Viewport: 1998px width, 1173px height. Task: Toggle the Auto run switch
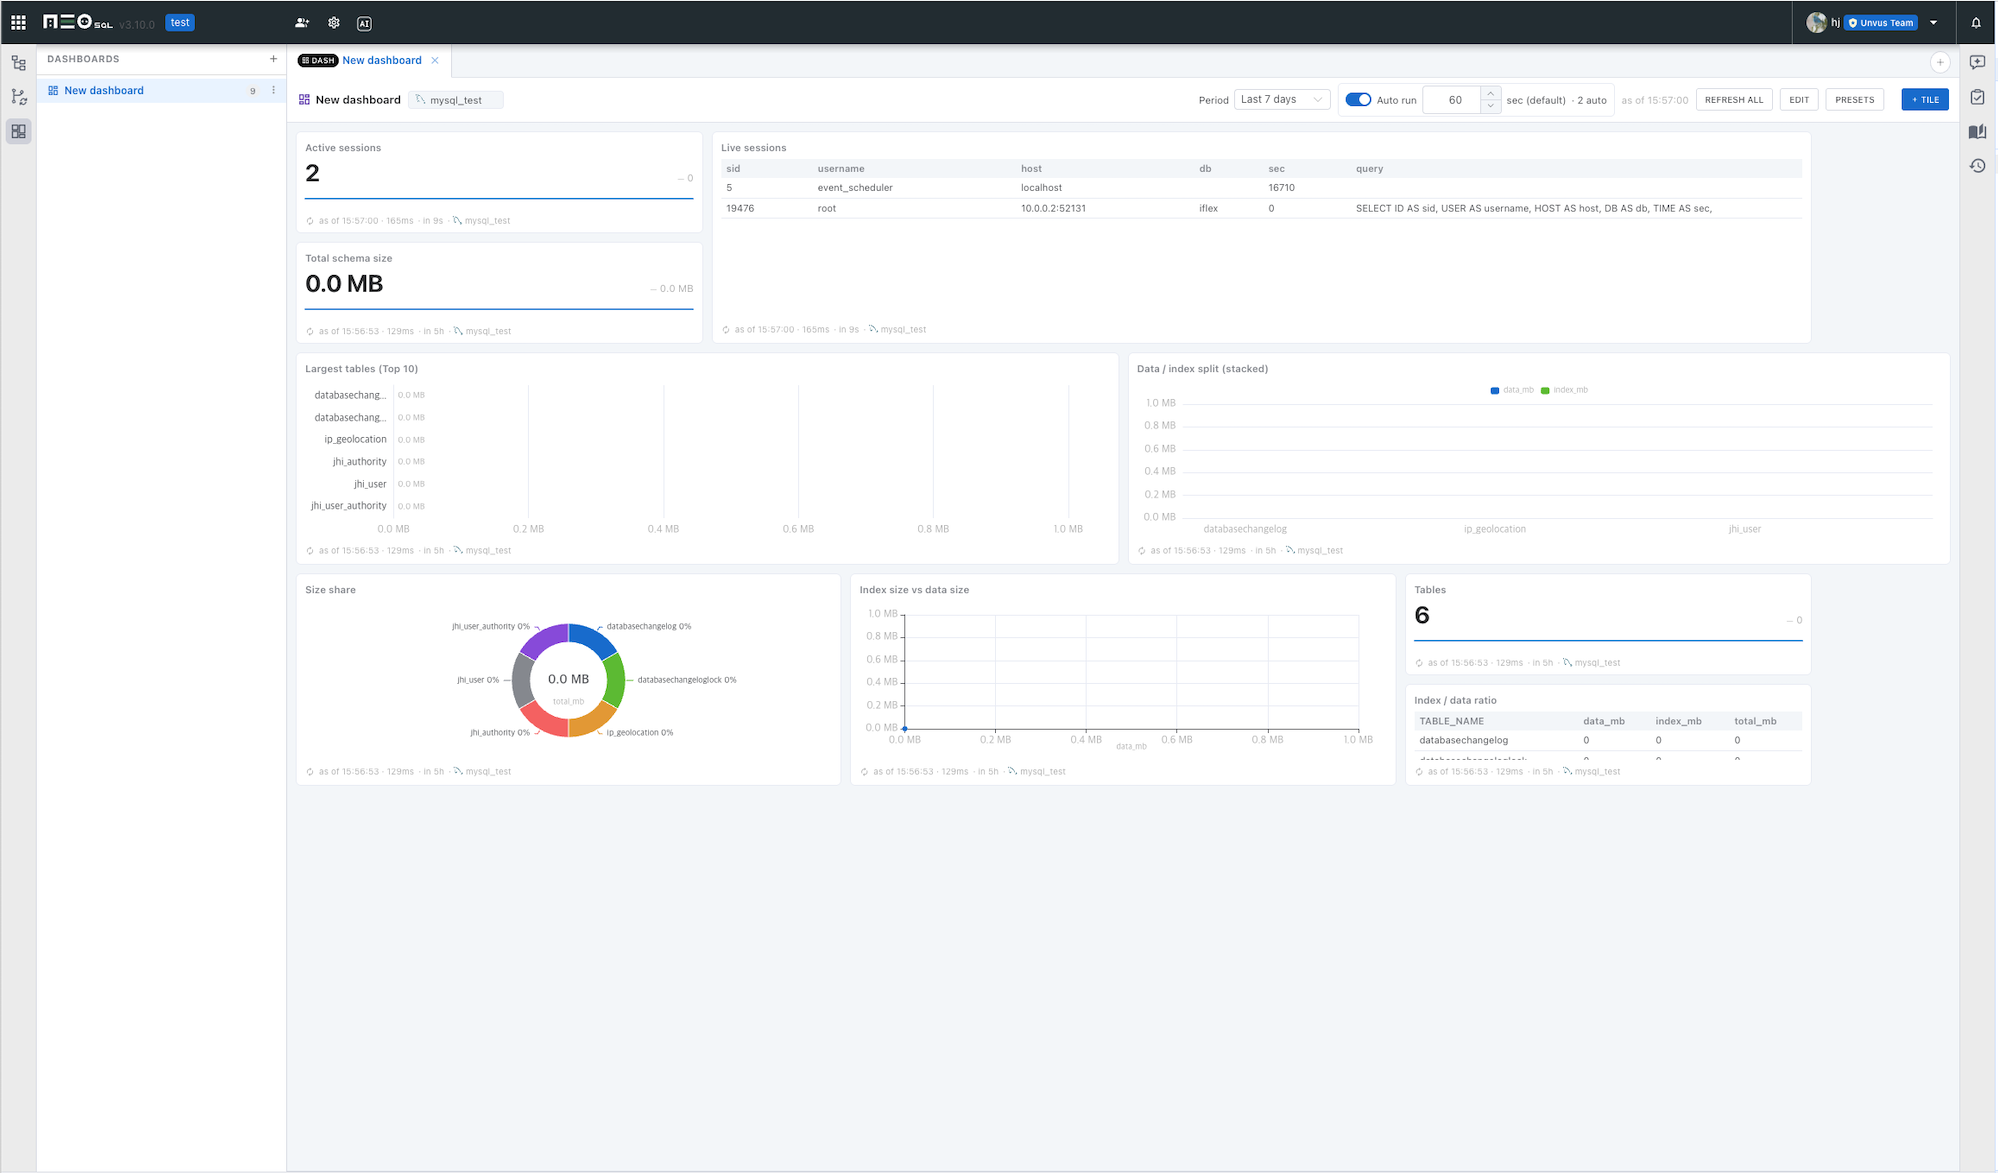tap(1358, 100)
